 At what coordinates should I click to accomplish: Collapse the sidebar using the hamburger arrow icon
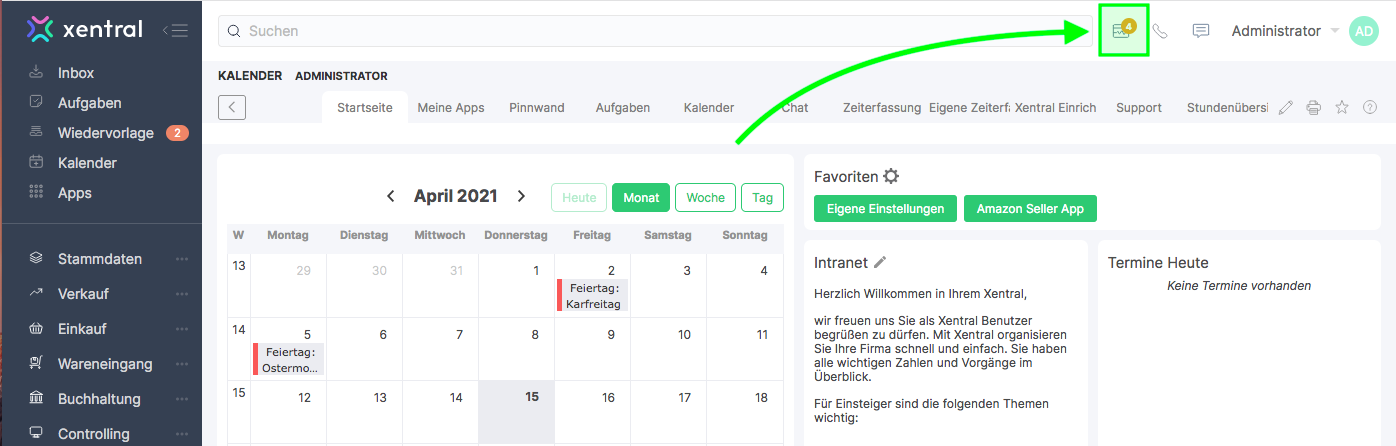pyautogui.click(x=175, y=30)
